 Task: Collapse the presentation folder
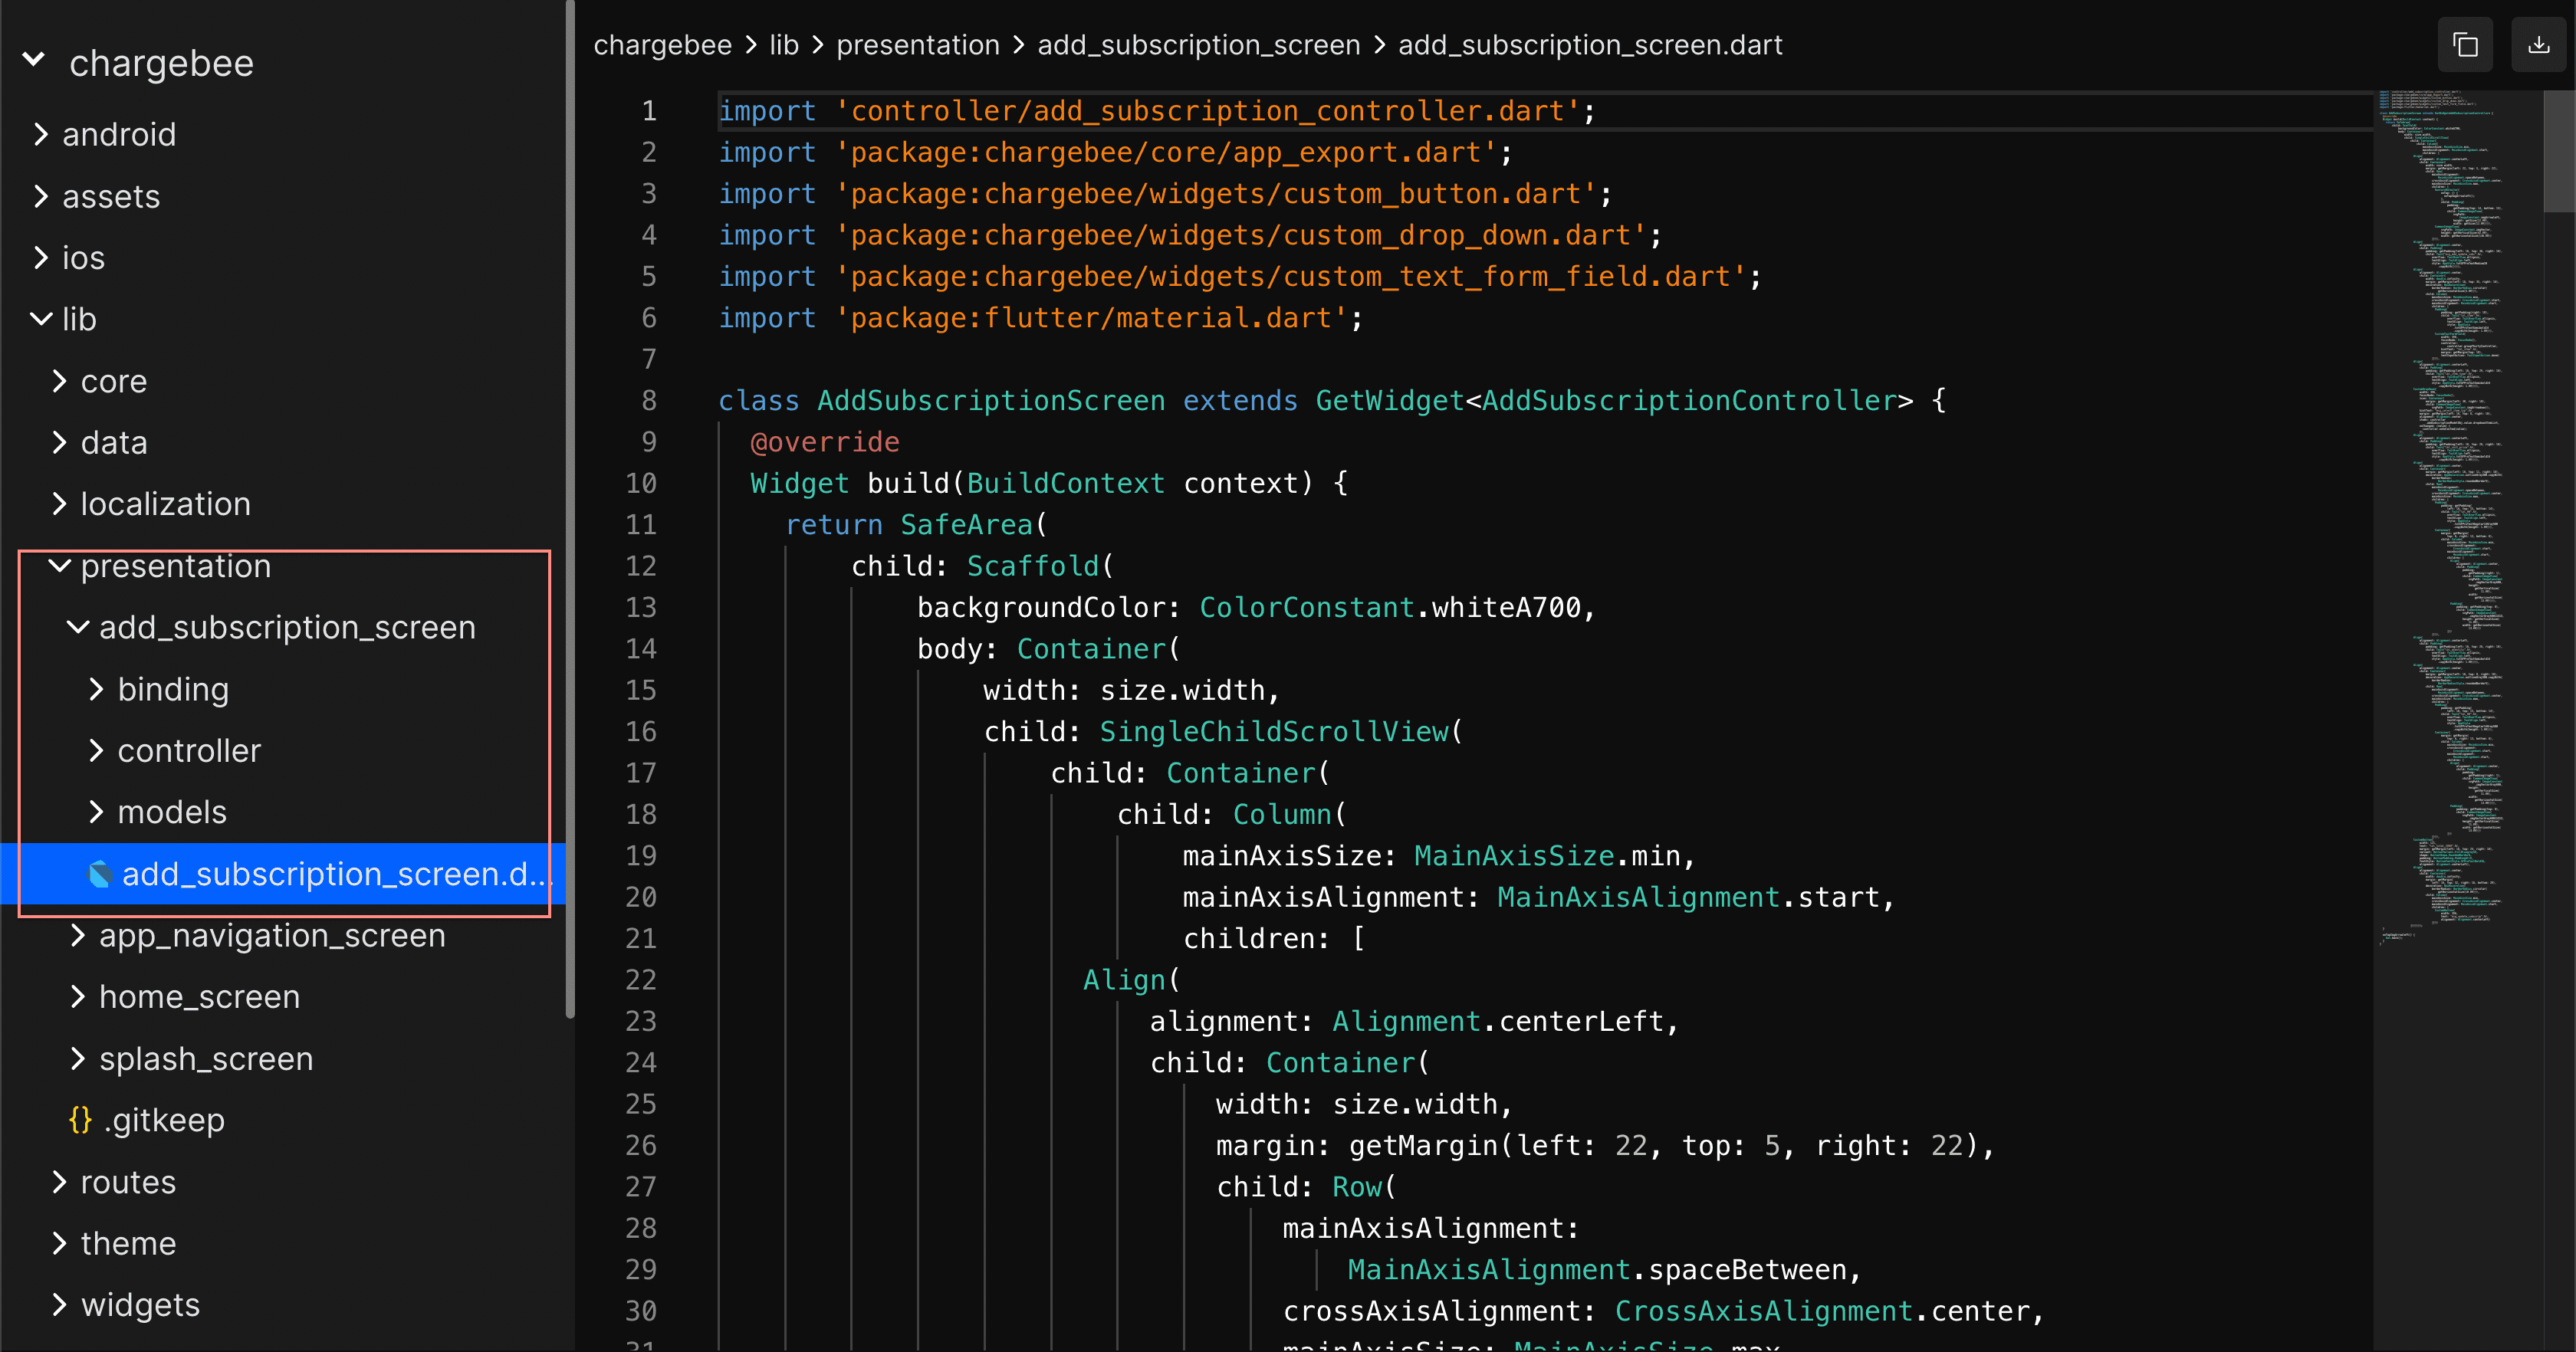coord(59,566)
